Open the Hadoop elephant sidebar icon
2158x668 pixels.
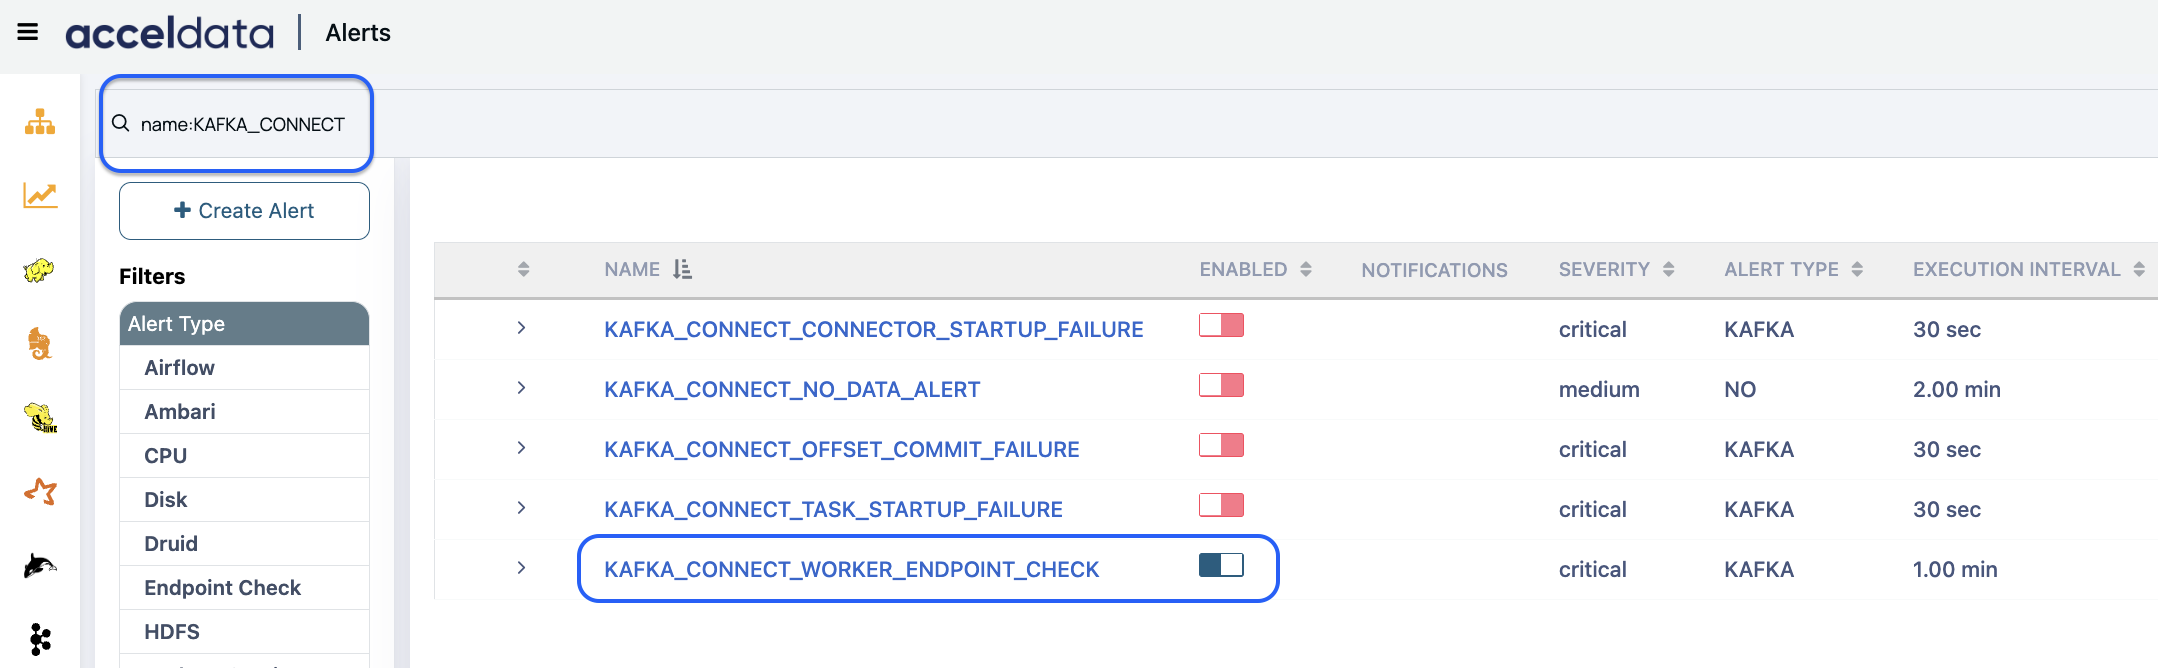click(x=39, y=270)
